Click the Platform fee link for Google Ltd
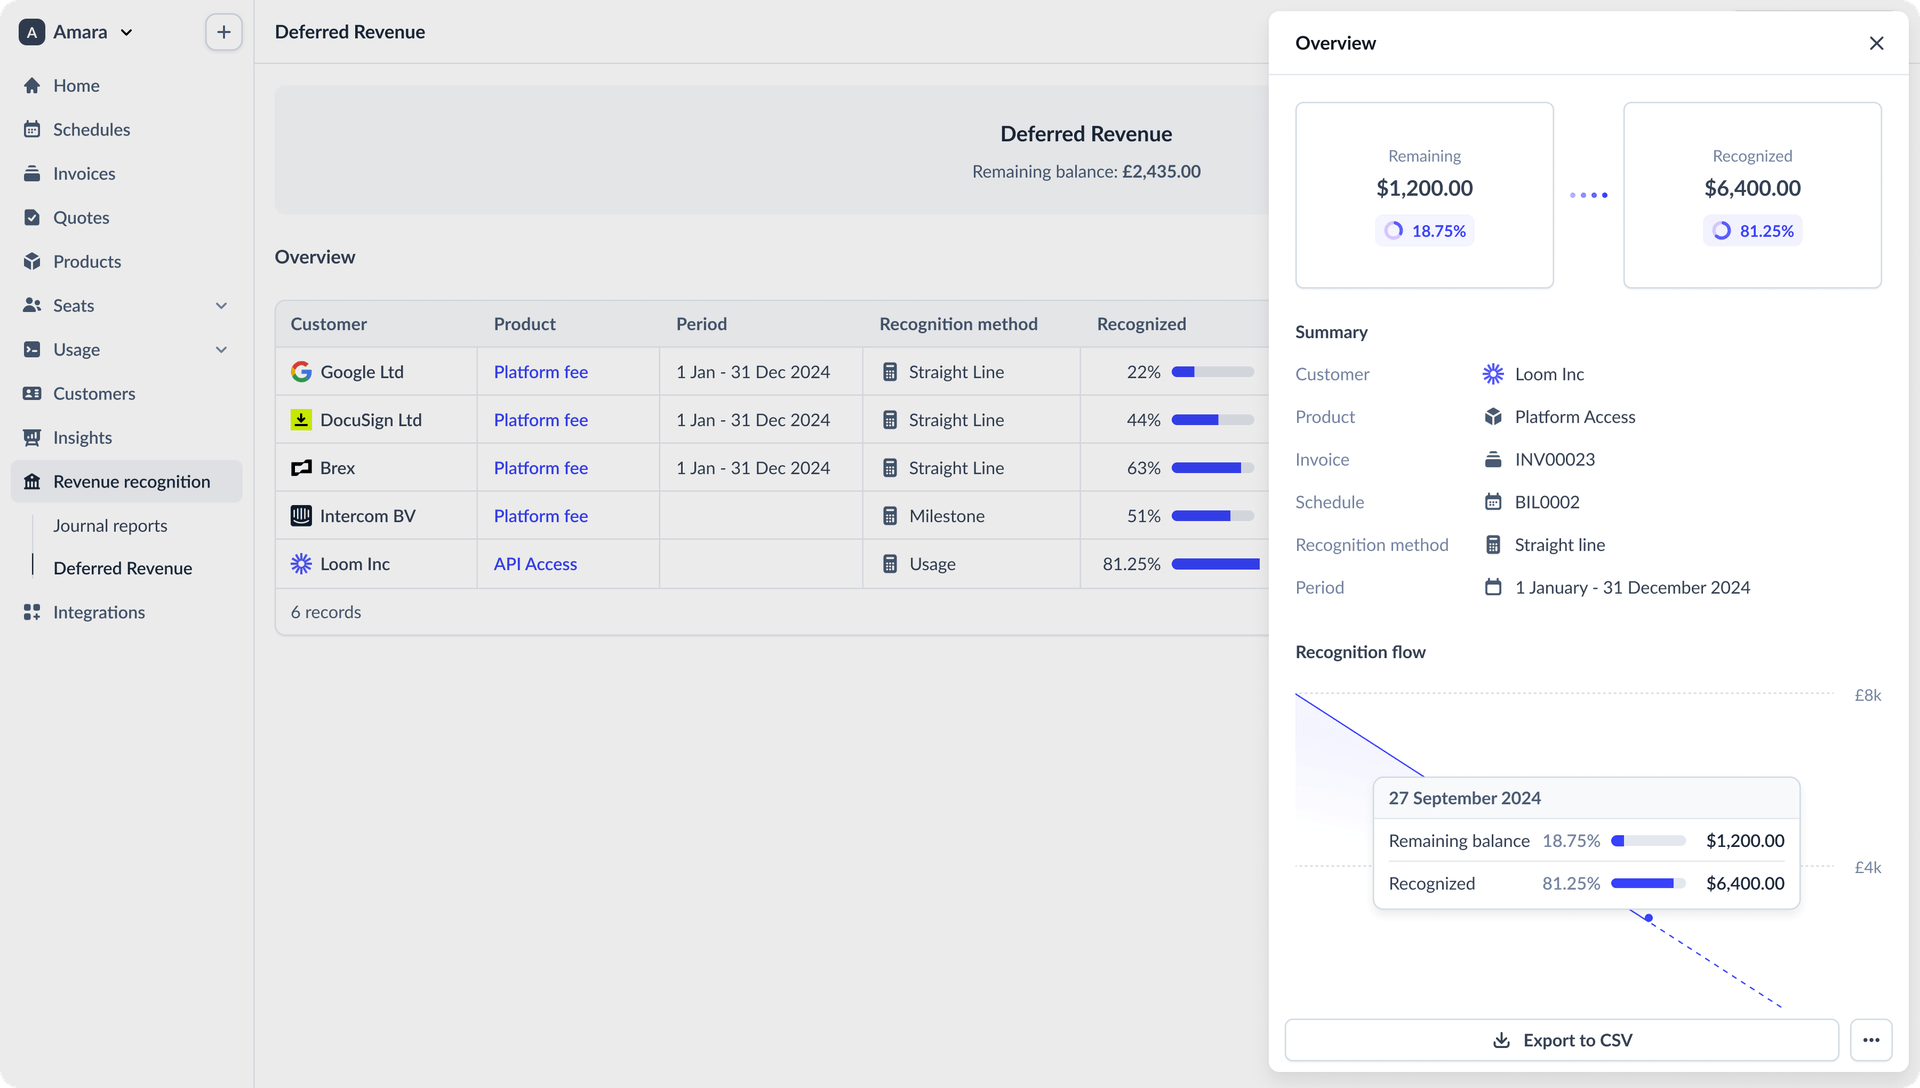1920x1088 pixels. point(541,371)
